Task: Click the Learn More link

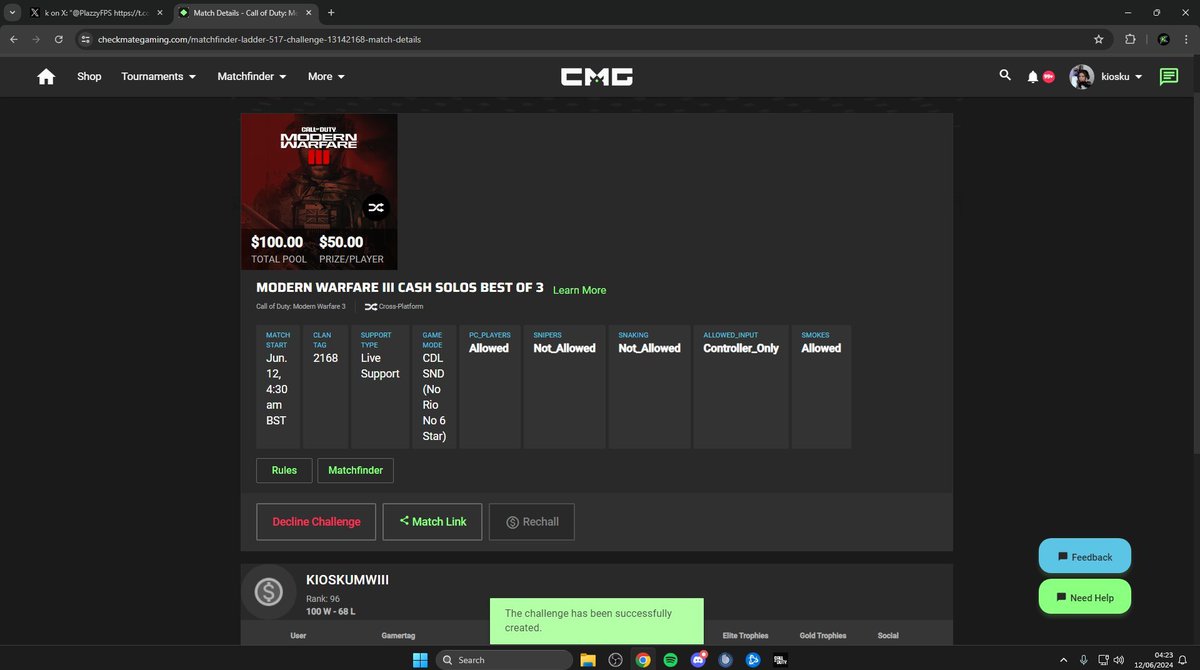Action: pos(579,290)
